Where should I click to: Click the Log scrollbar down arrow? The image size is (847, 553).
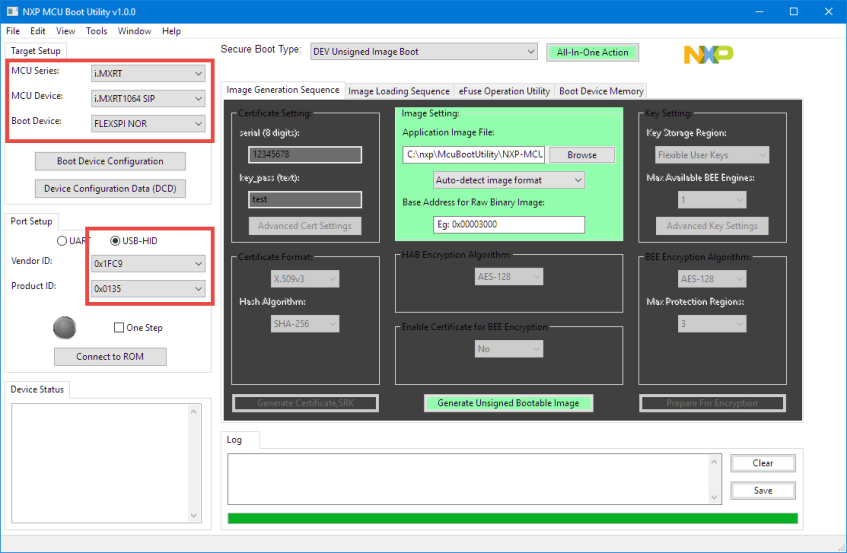coord(714,497)
